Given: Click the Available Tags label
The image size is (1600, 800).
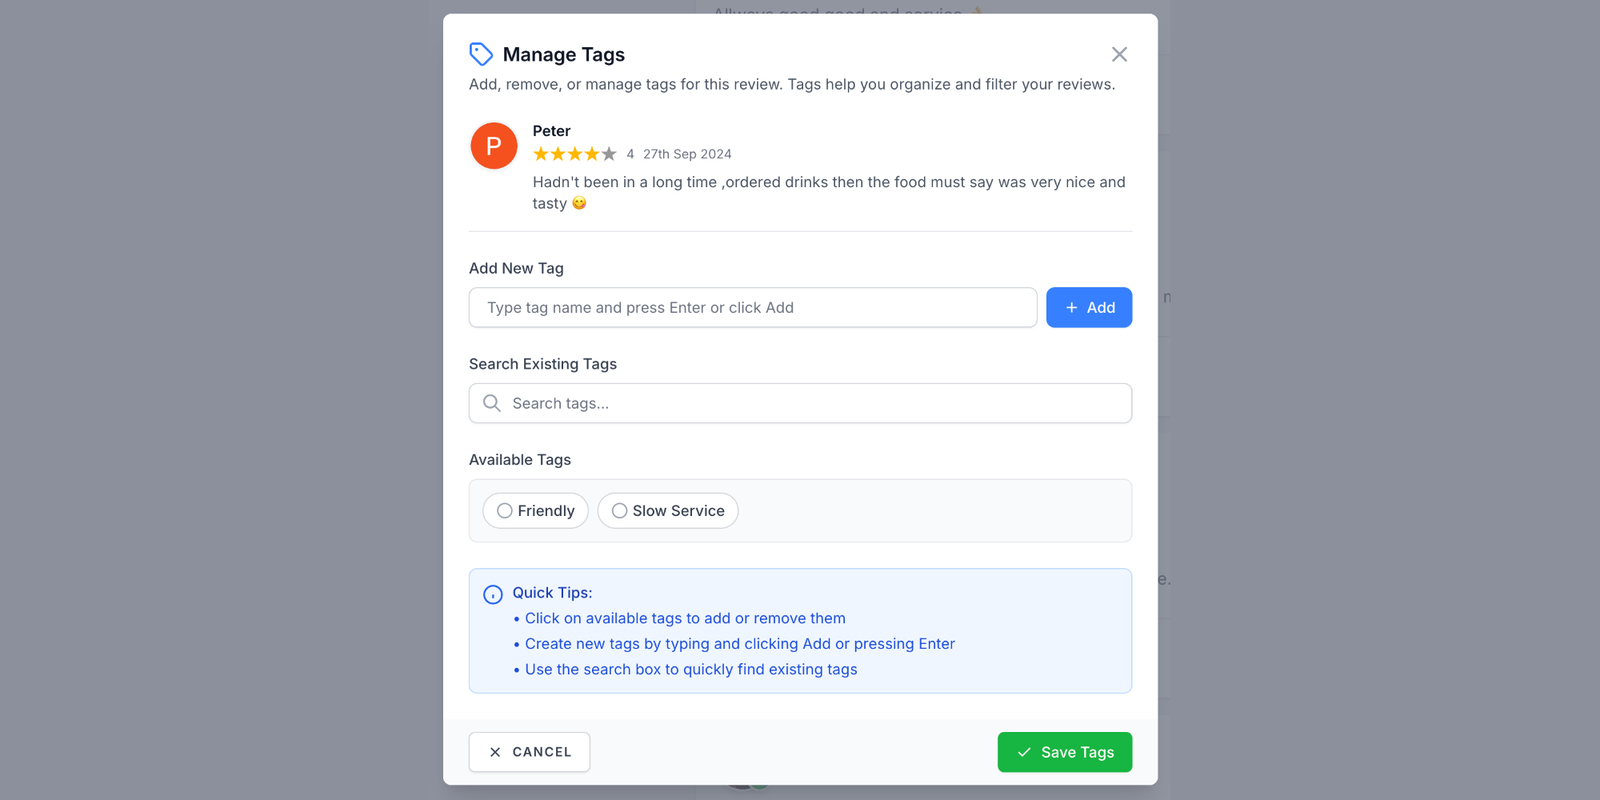Looking at the screenshot, I should pos(520,460).
